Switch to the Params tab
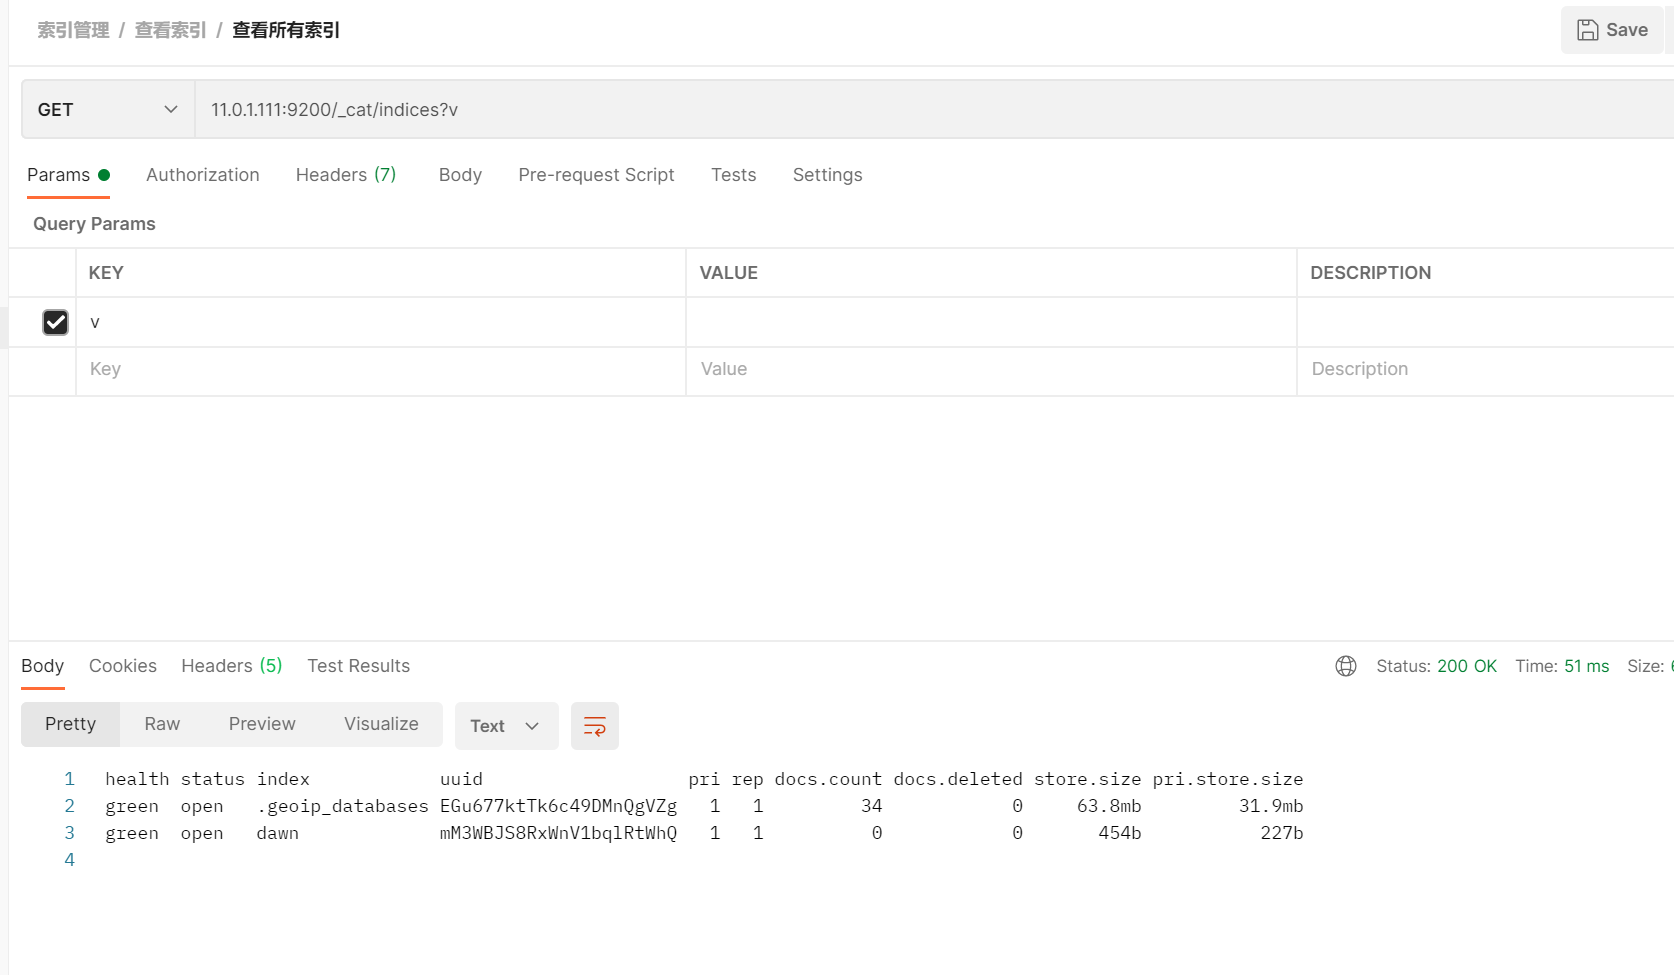The width and height of the screenshot is (1674, 975). 68,175
